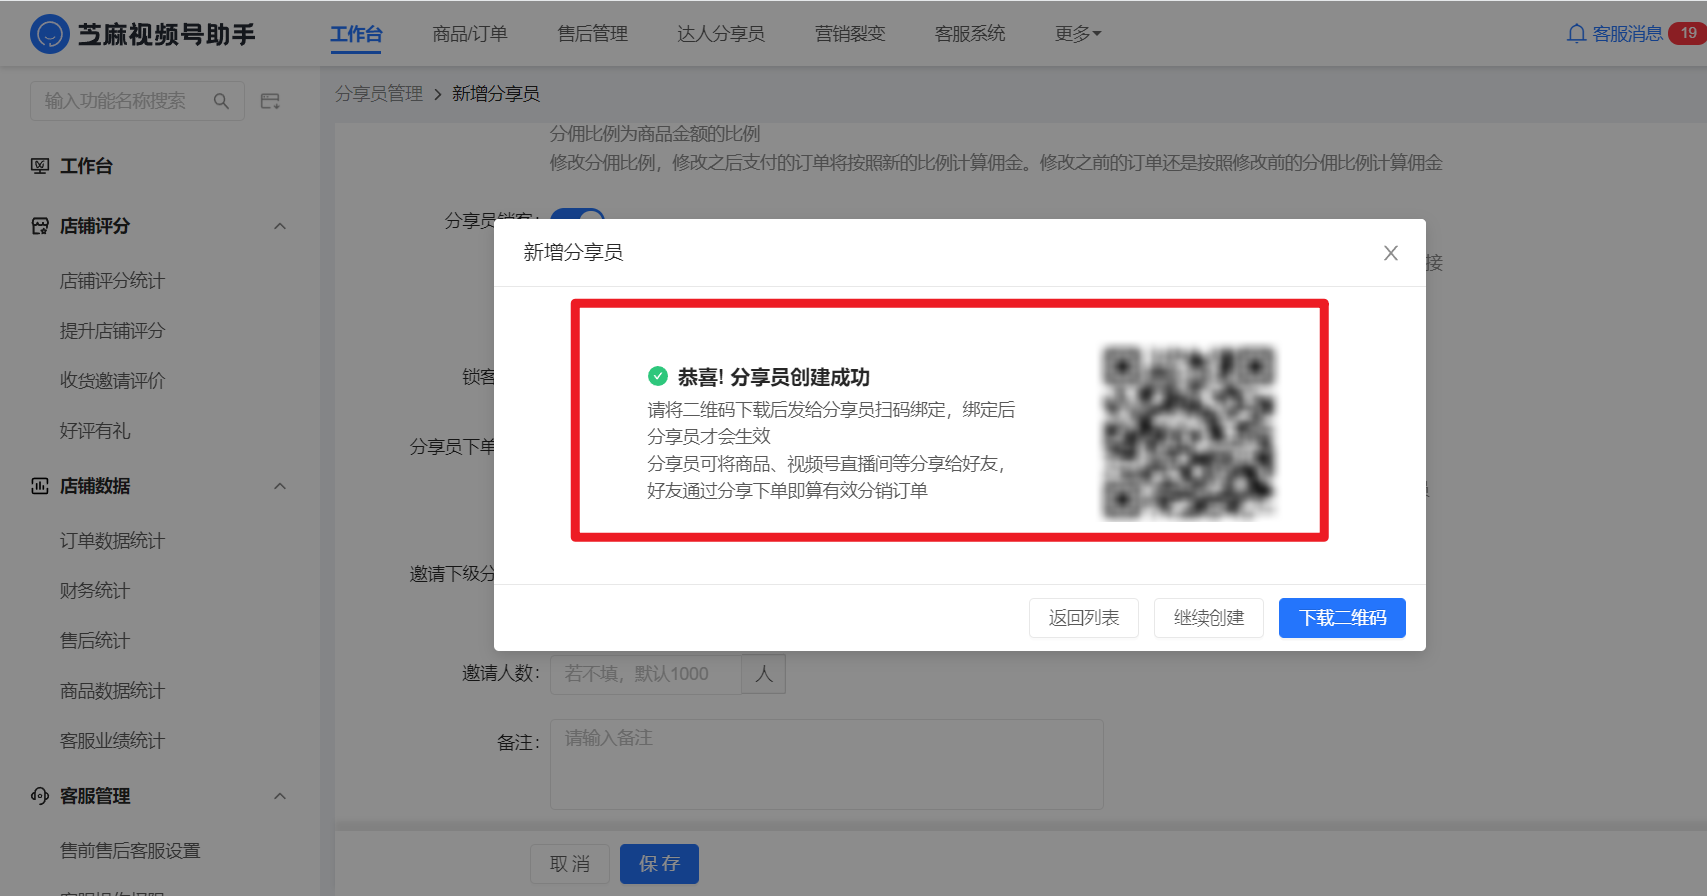Screen dimensions: 1707x896
Task: Click the search magnifier icon in sidebar
Action: [x=221, y=101]
